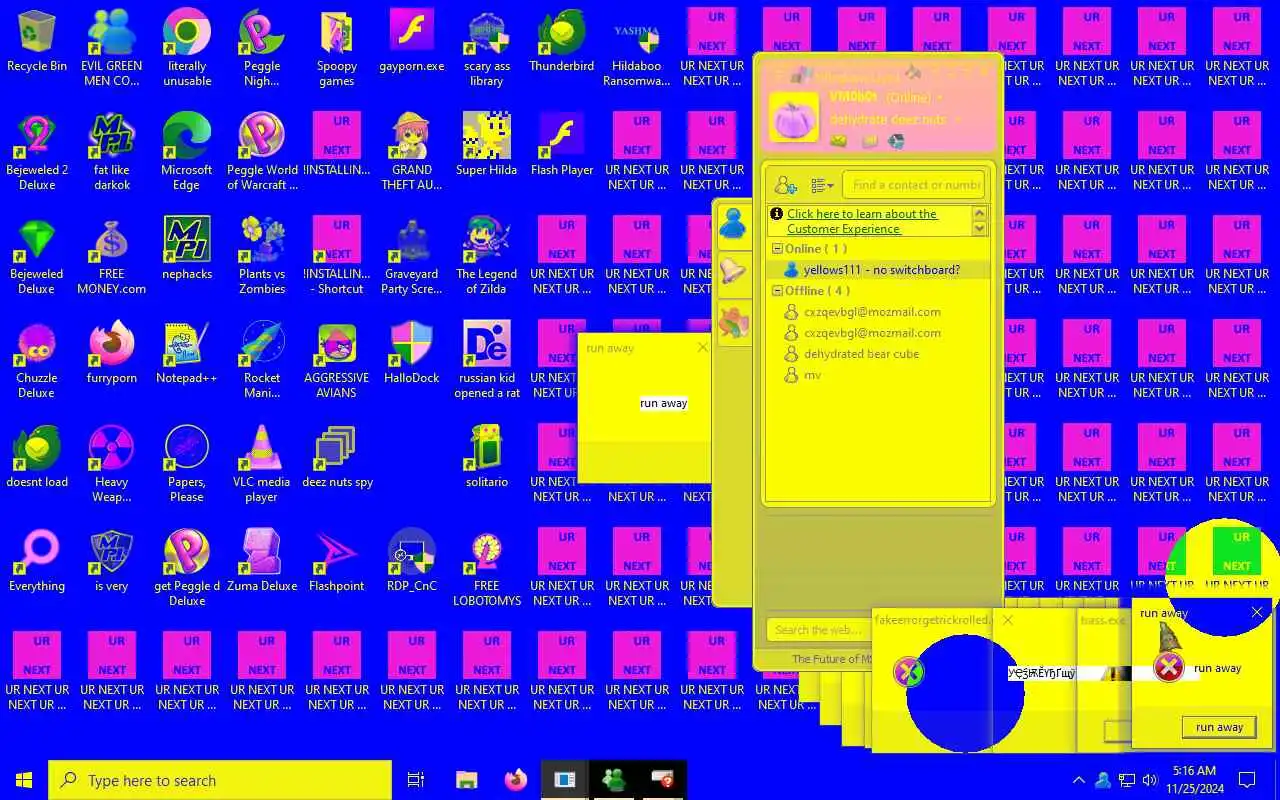1280x800 pixels.
Task: Show hidden system tray icons
Action: click(1078, 780)
